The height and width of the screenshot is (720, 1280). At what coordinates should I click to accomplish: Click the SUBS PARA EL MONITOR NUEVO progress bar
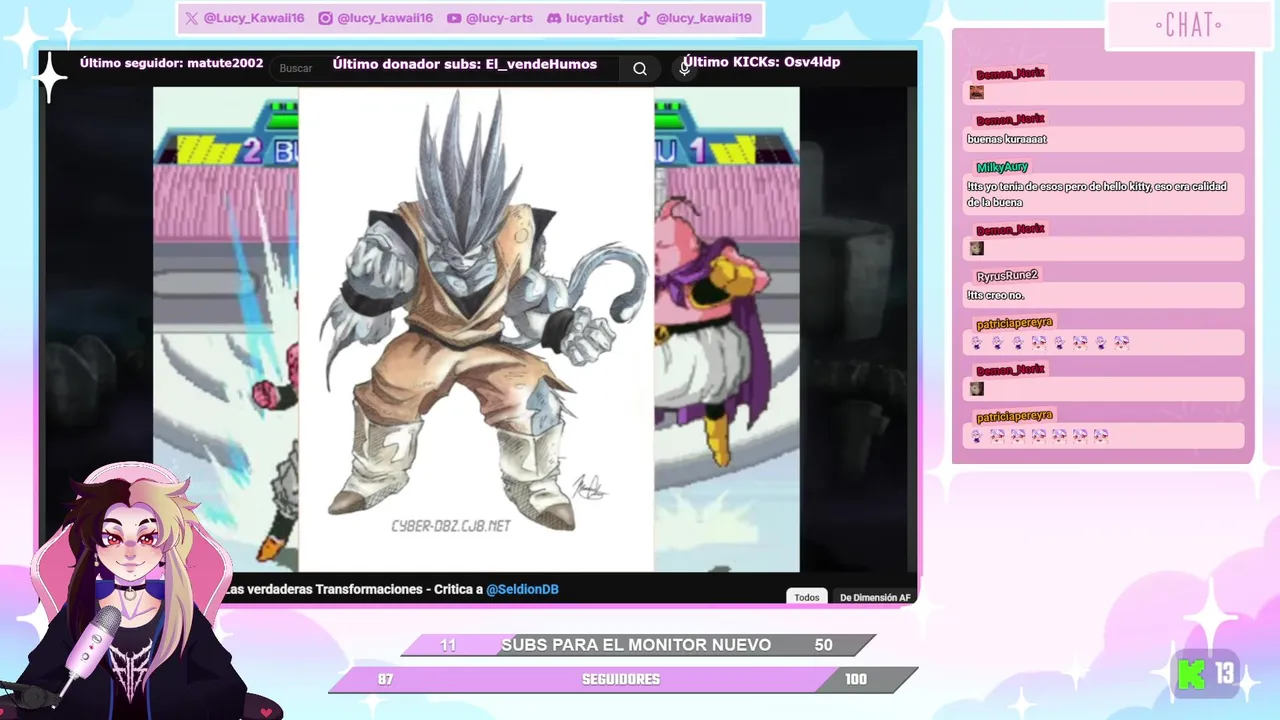click(x=638, y=645)
